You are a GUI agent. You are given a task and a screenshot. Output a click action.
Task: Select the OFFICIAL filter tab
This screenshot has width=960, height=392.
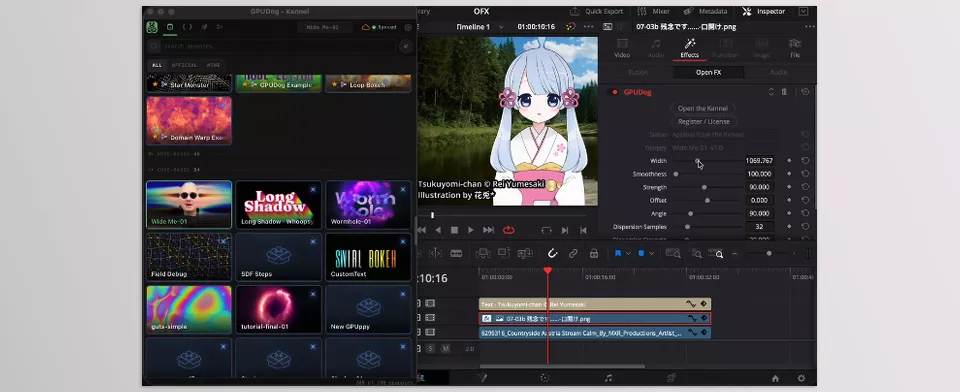click(184, 65)
